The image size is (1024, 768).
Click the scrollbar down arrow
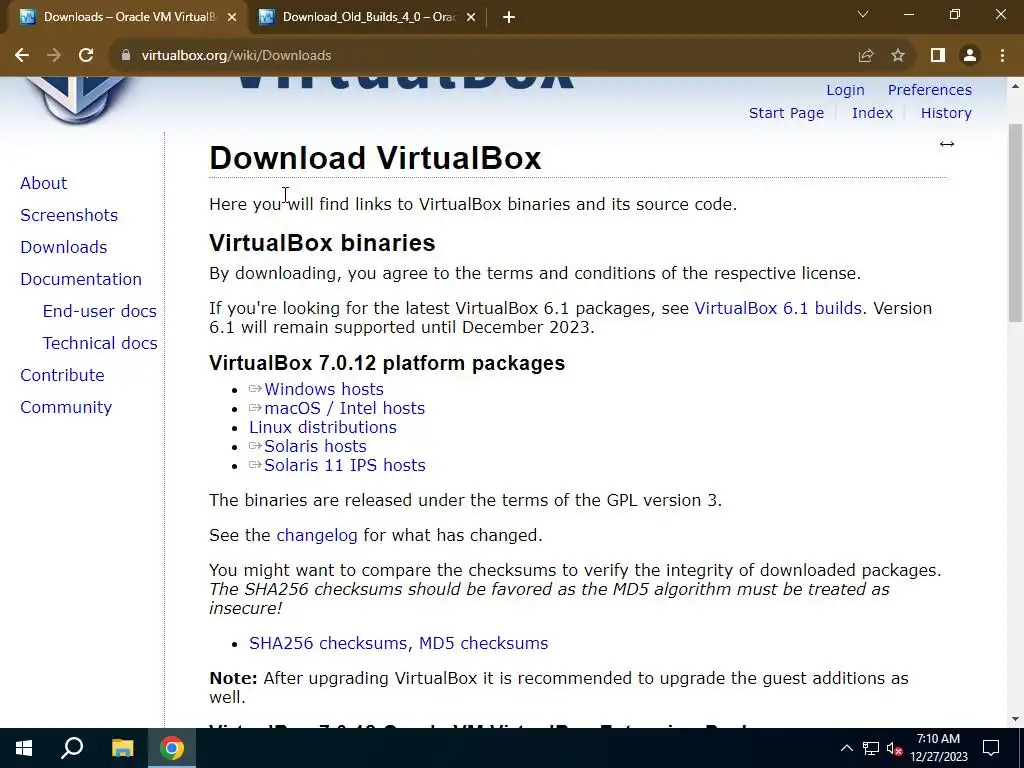tap(1016, 719)
